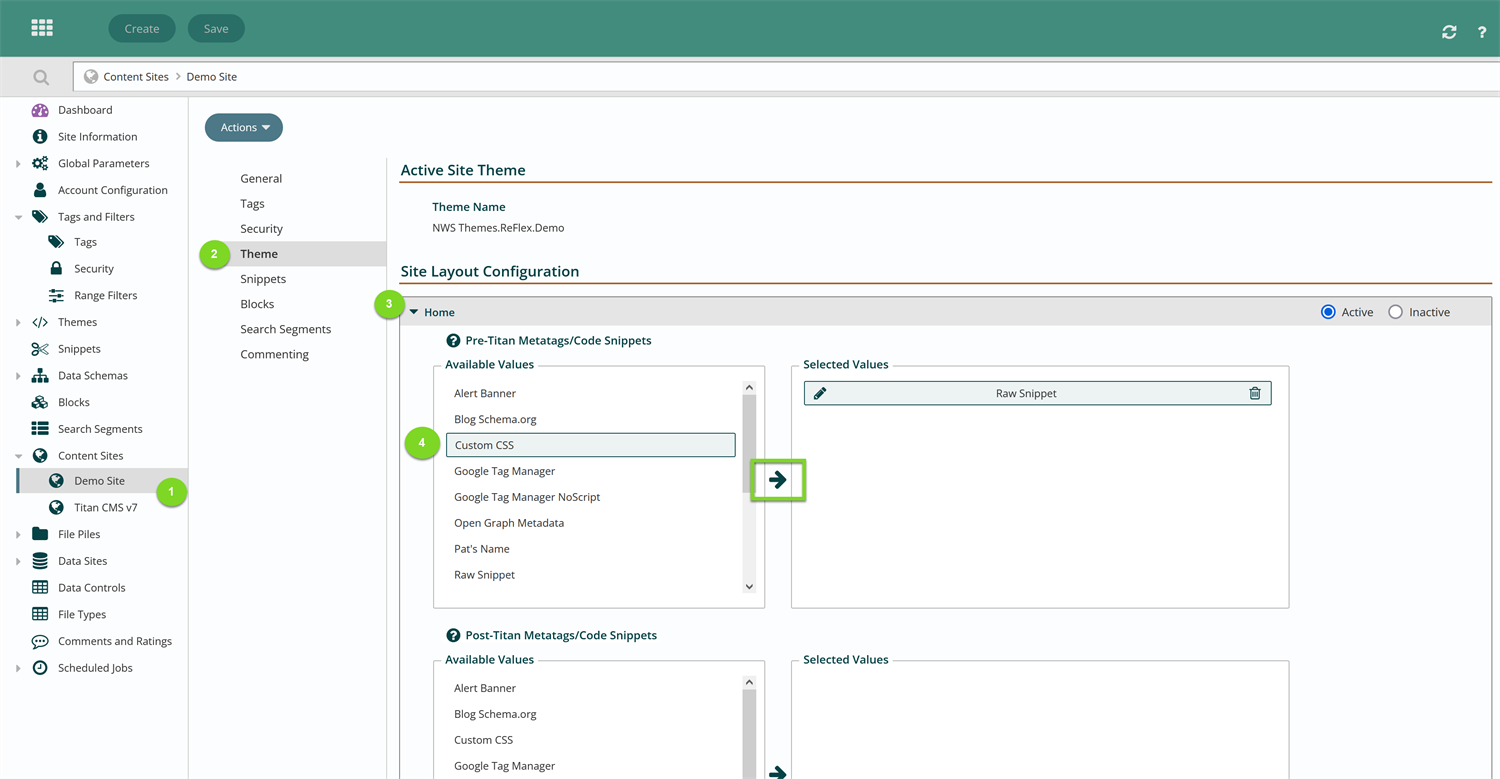This screenshot has height=779, width=1500.
Task: Expand Scheduled Jobs tree node
Action: (x=18, y=668)
